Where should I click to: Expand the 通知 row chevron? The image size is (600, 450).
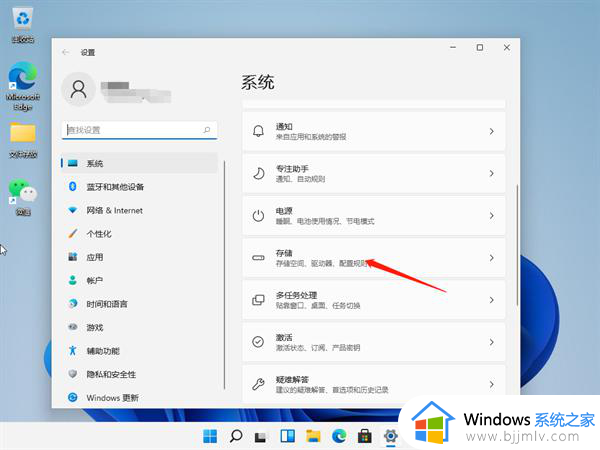click(492, 131)
